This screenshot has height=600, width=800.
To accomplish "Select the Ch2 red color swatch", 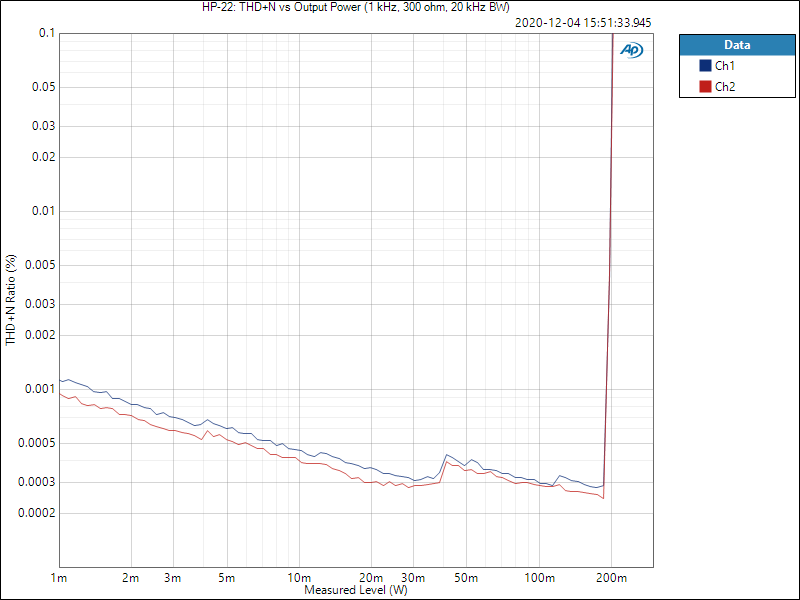I will (x=705, y=87).
